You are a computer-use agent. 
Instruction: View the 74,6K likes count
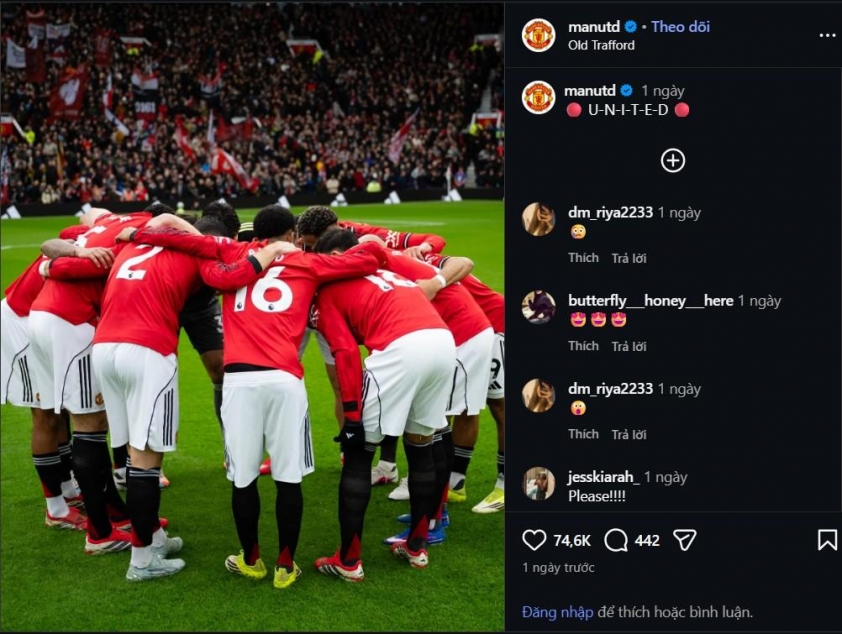coord(572,541)
